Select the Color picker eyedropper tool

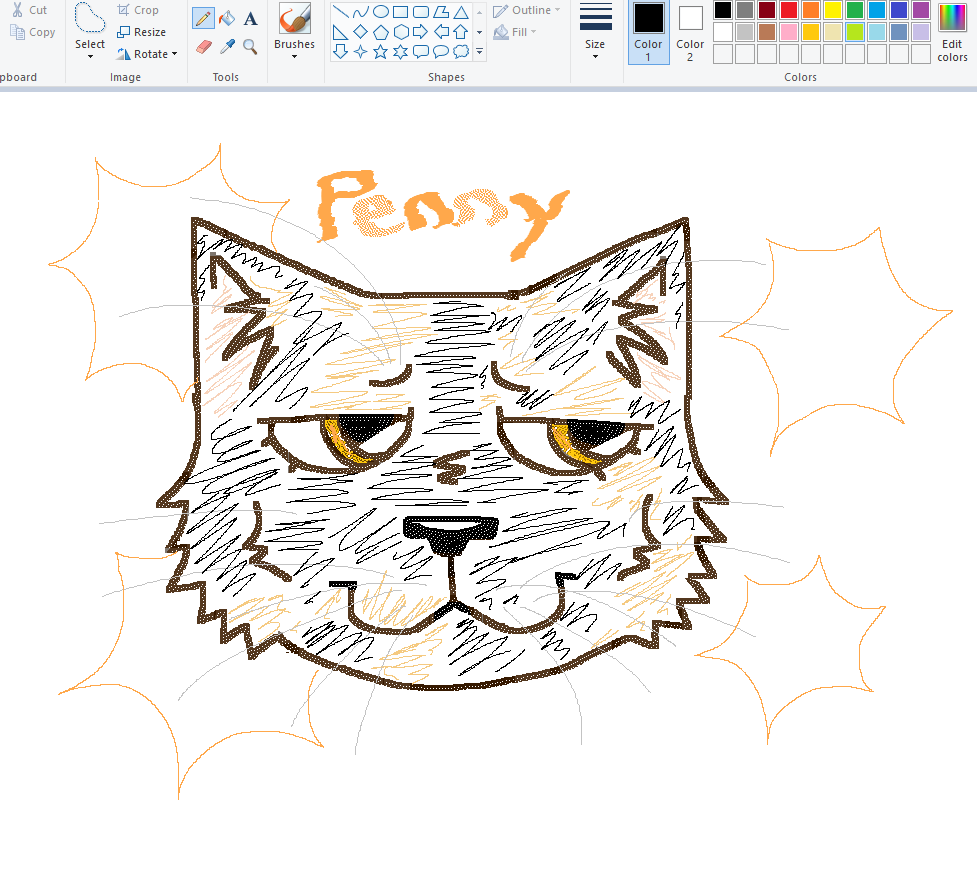pos(227,47)
